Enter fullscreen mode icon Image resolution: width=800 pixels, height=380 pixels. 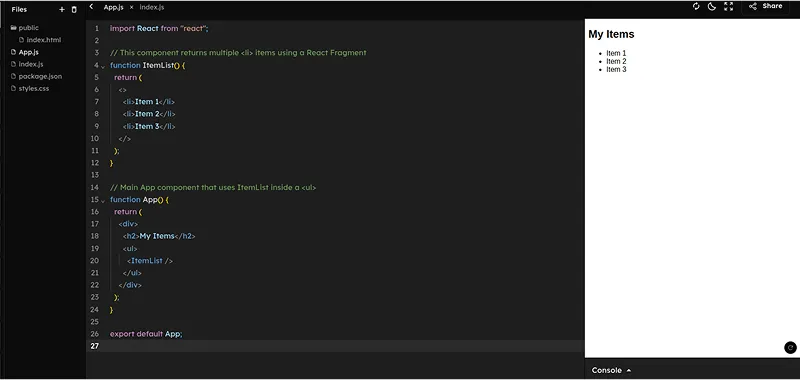(728, 6)
